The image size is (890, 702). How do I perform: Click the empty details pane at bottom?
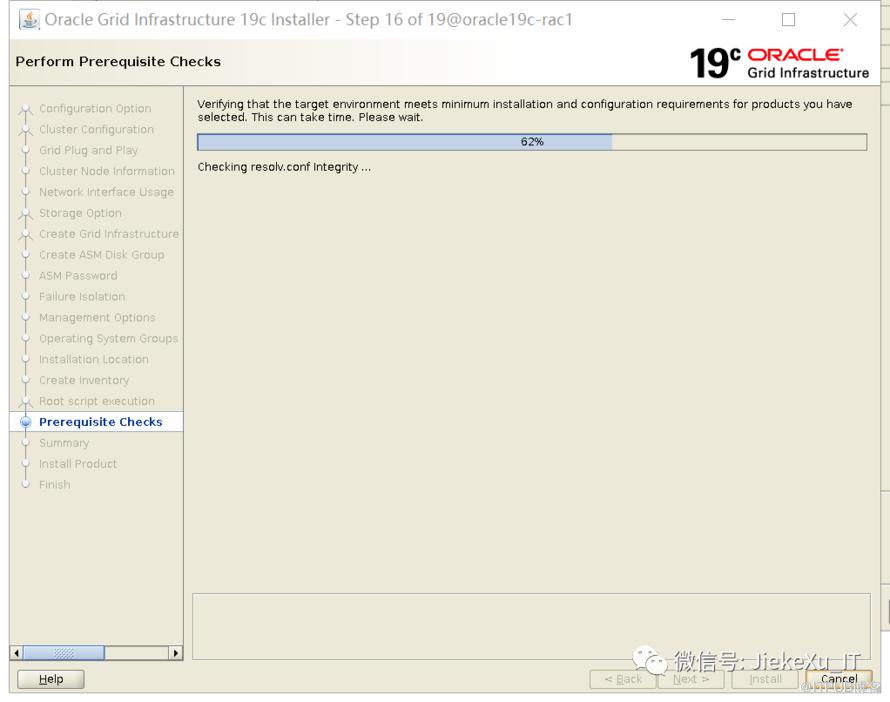(x=531, y=627)
